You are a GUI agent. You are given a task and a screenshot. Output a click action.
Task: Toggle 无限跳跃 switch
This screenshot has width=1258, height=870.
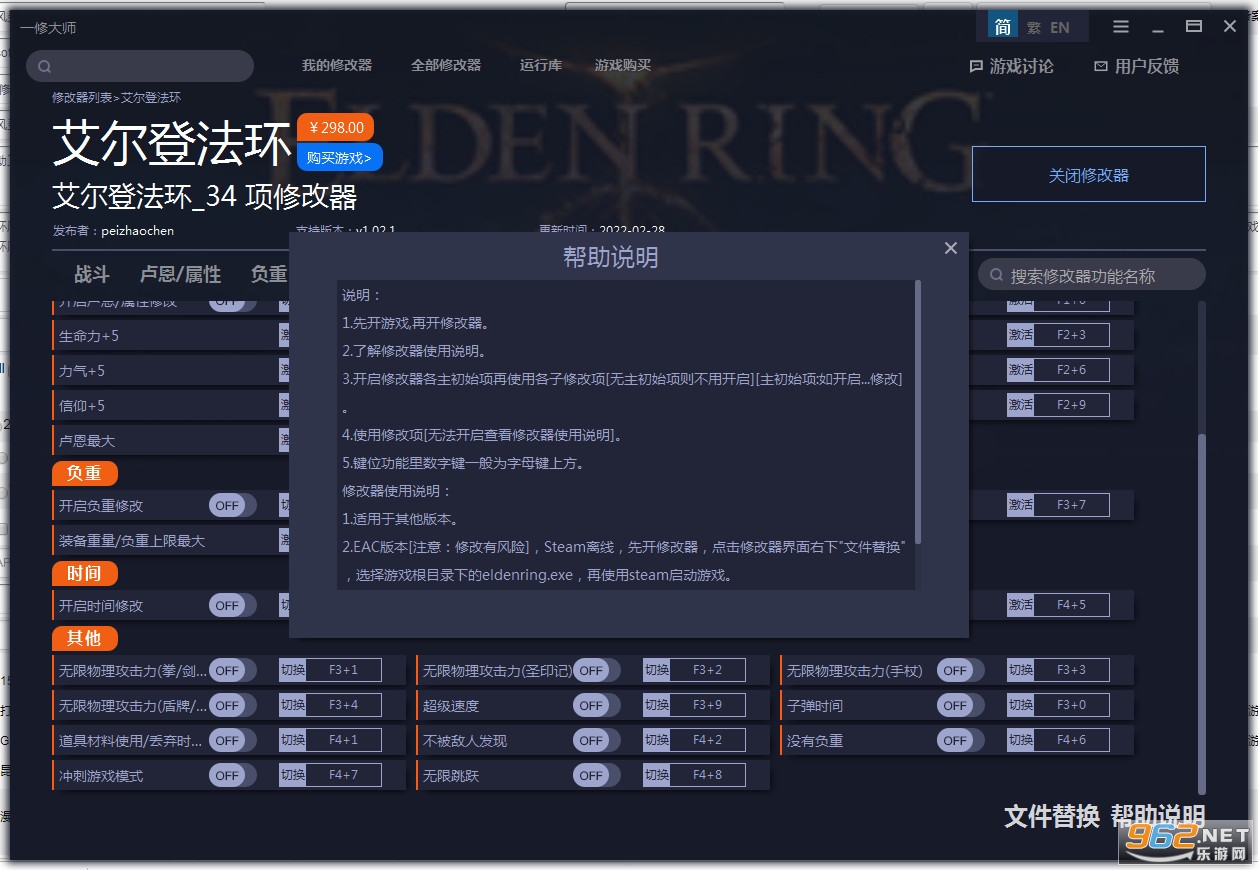click(596, 775)
